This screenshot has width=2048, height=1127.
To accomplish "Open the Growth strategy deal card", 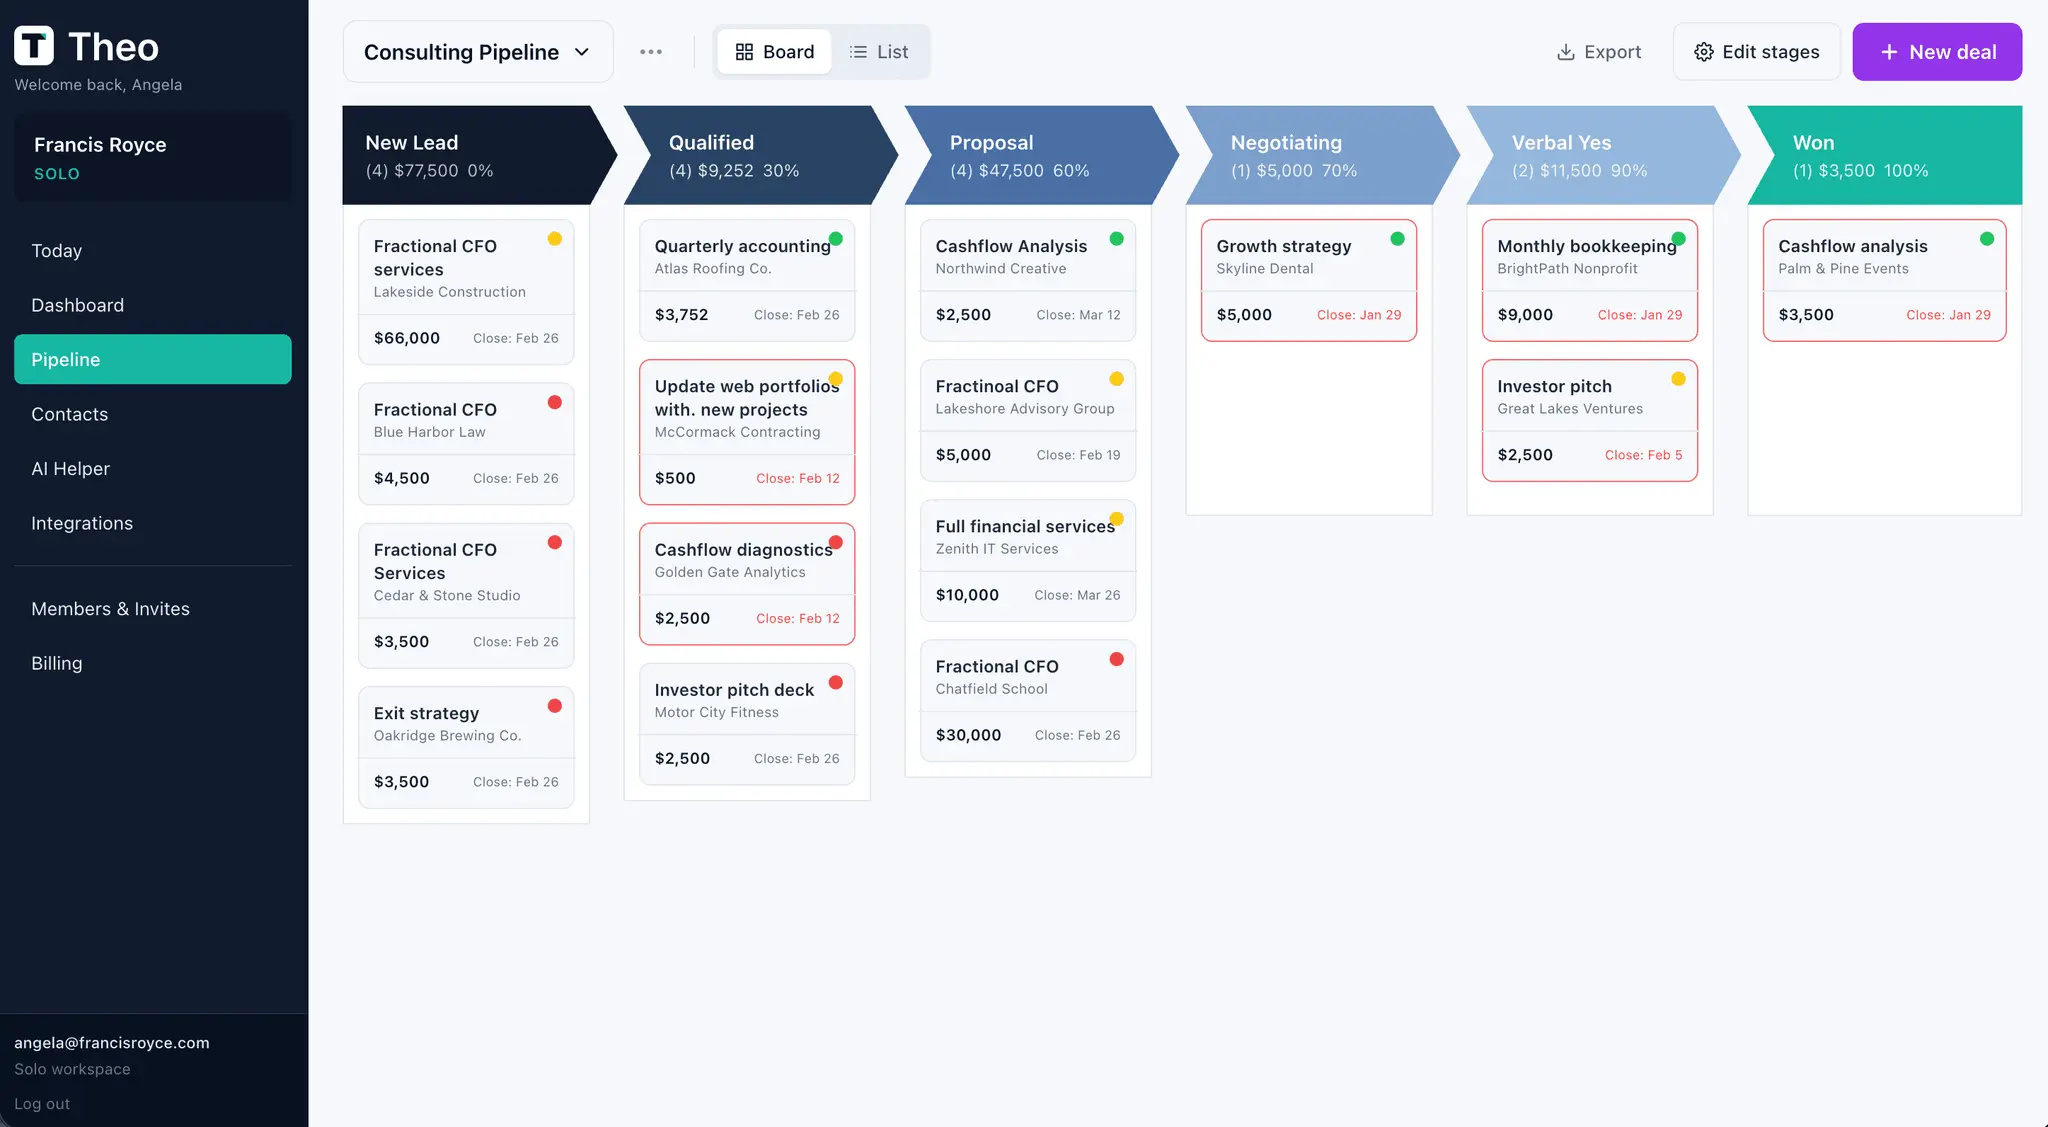I will pyautogui.click(x=1309, y=280).
